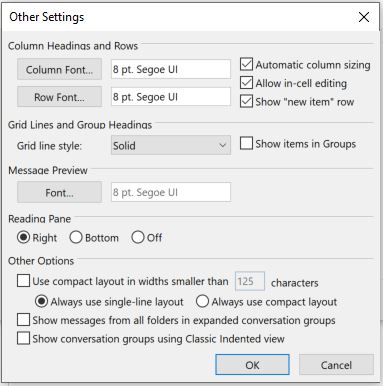This screenshot has width=383, height=386.
Task: Choose Always use single-line layout
Action: click(42, 301)
